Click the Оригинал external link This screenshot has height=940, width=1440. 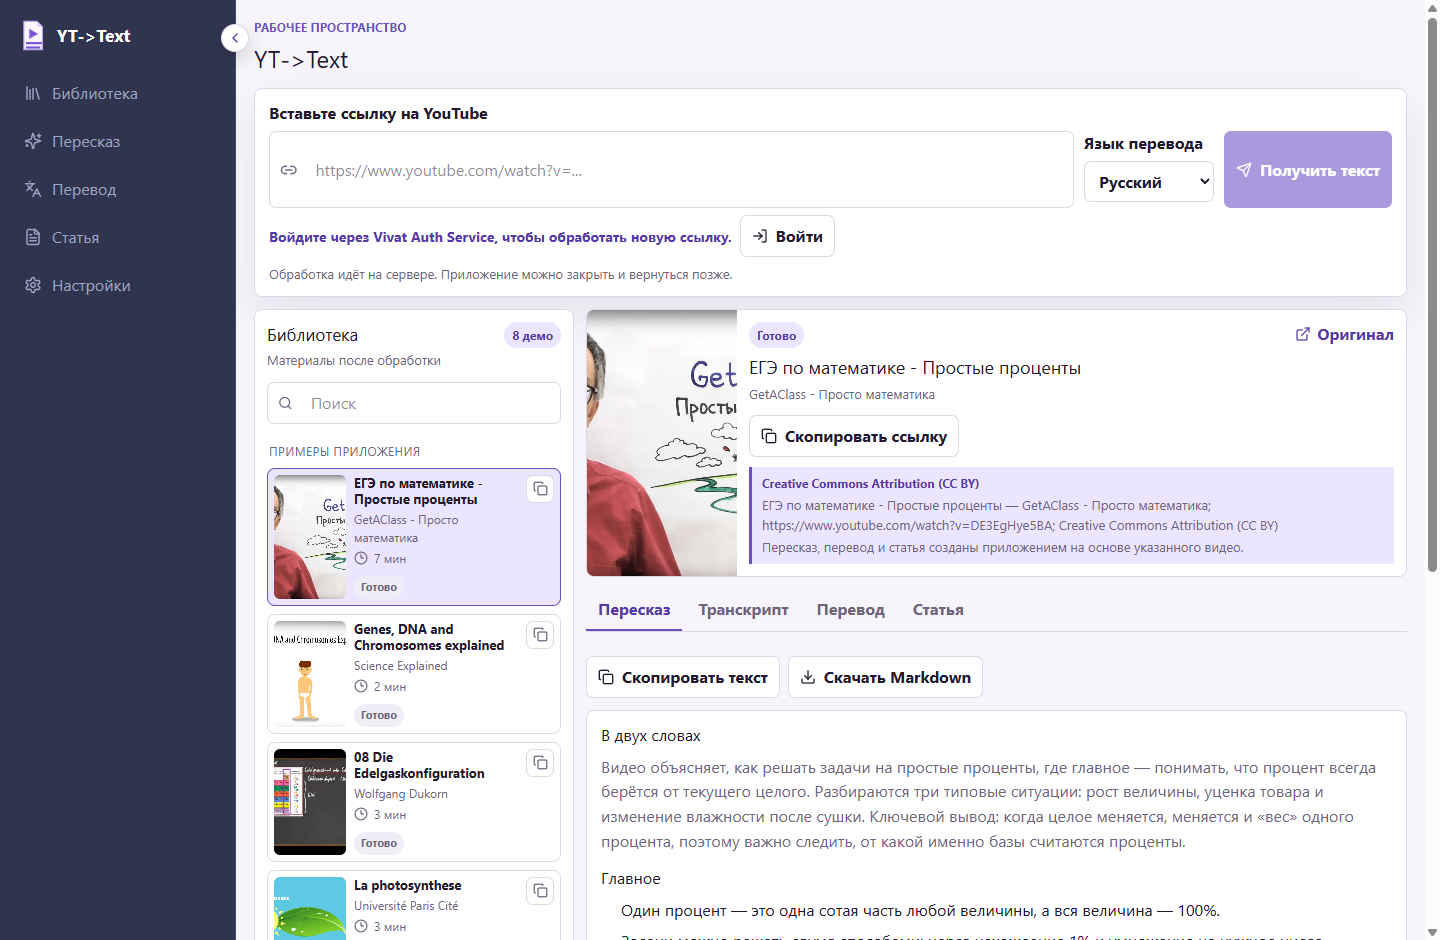(1344, 335)
